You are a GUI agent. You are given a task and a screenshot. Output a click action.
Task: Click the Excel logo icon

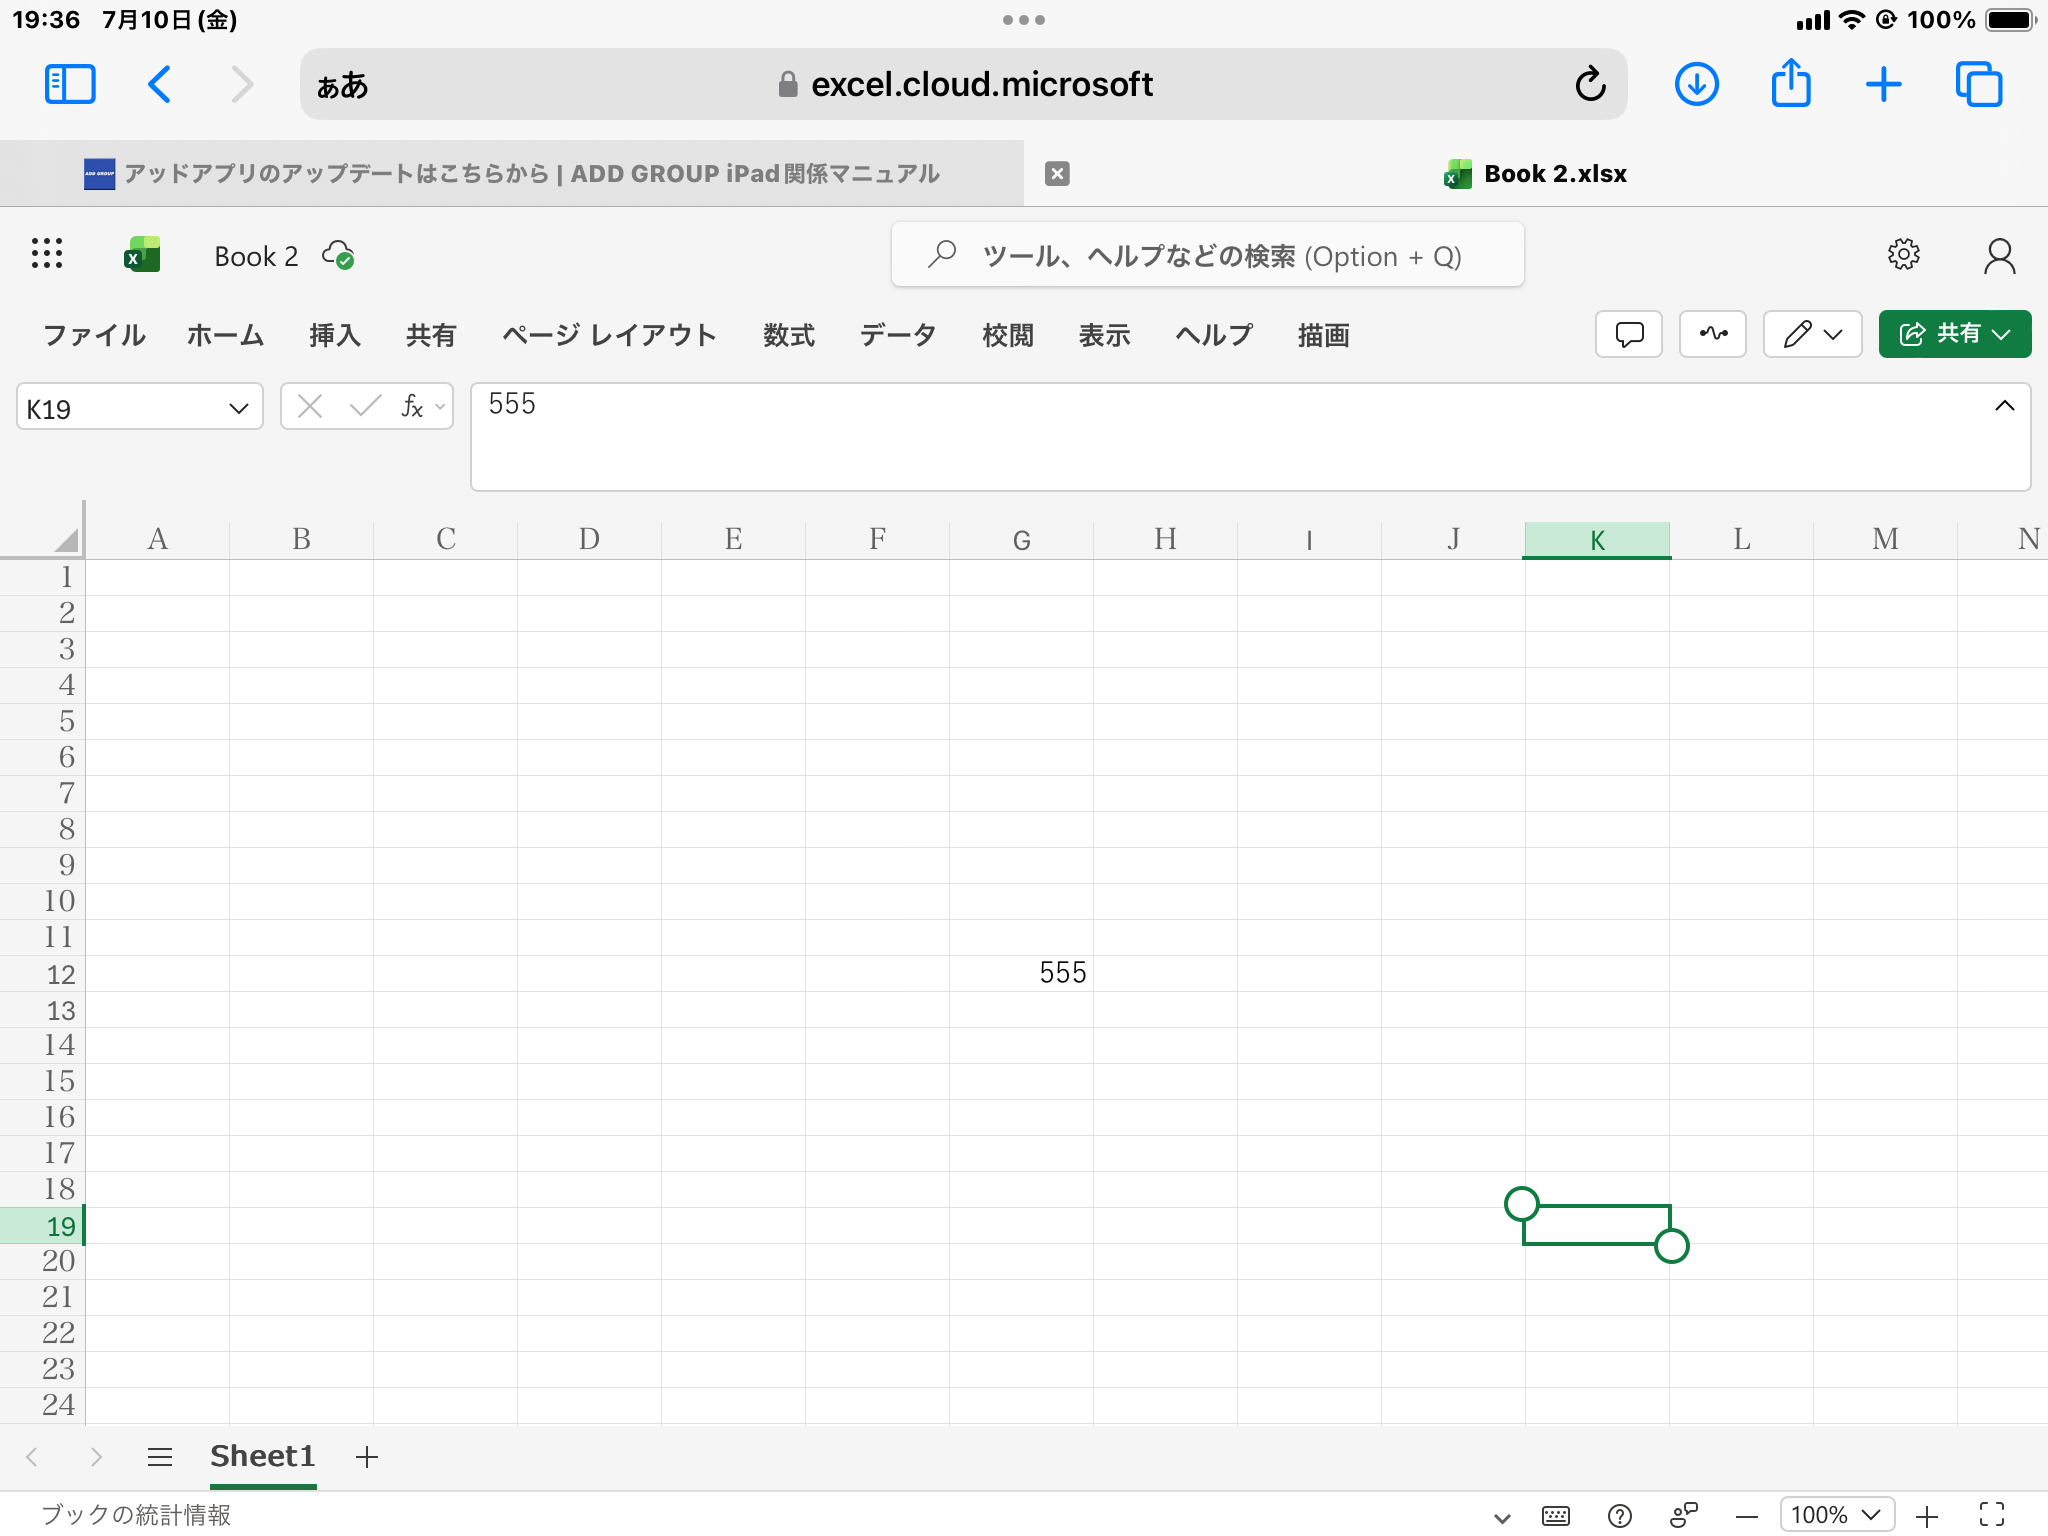tap(142, 255)
